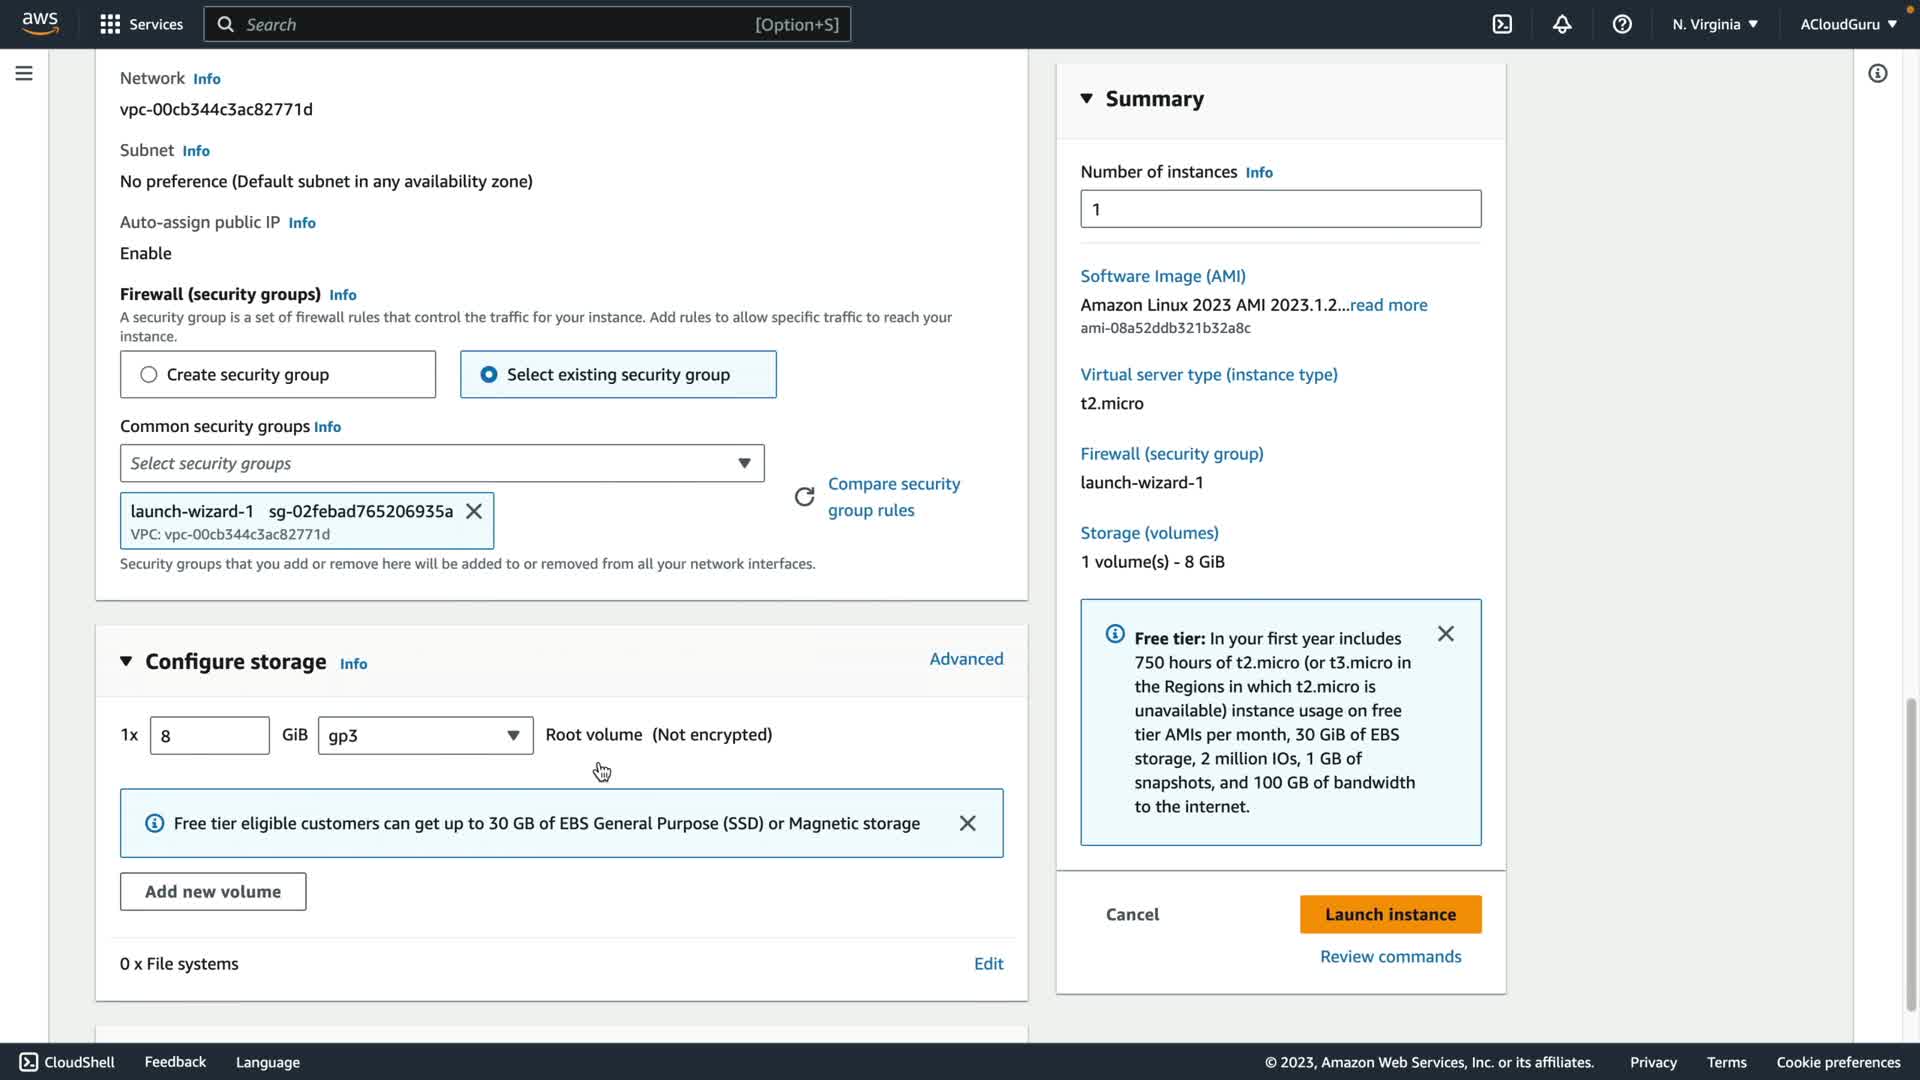The image size is (1920, 1080).
Task: Open the help question mark icon
Action: pos(1622,24)
